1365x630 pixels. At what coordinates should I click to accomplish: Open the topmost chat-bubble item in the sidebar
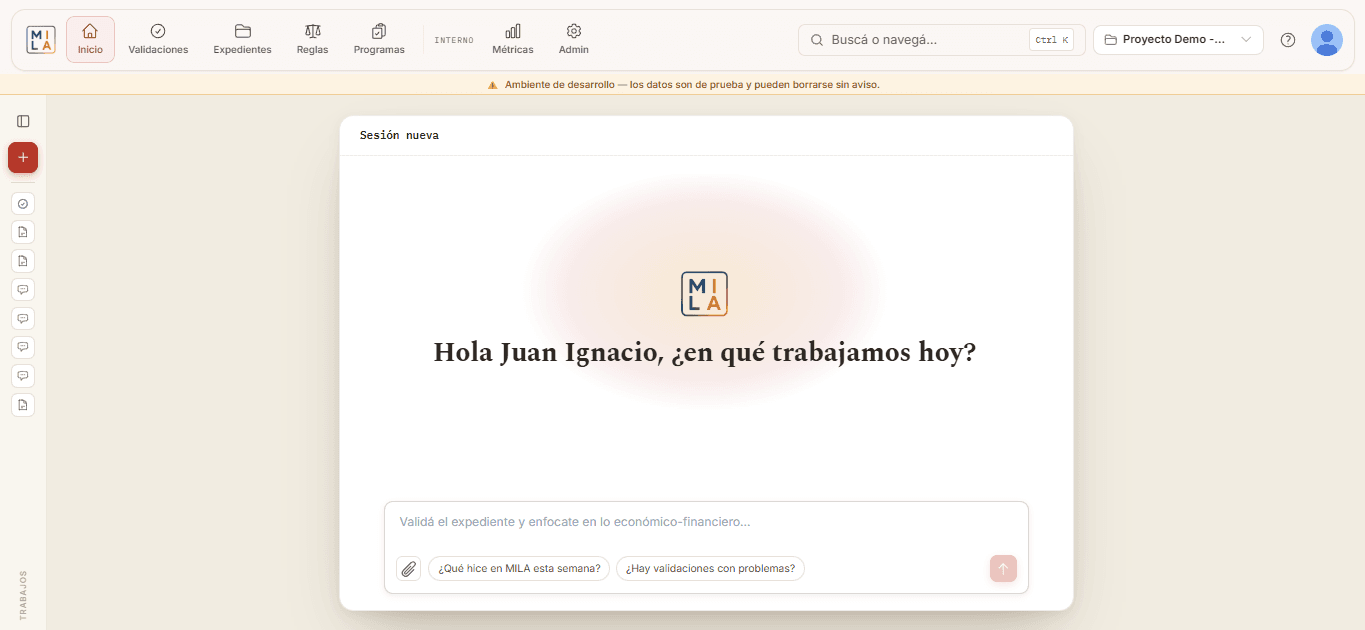[23, 290]
